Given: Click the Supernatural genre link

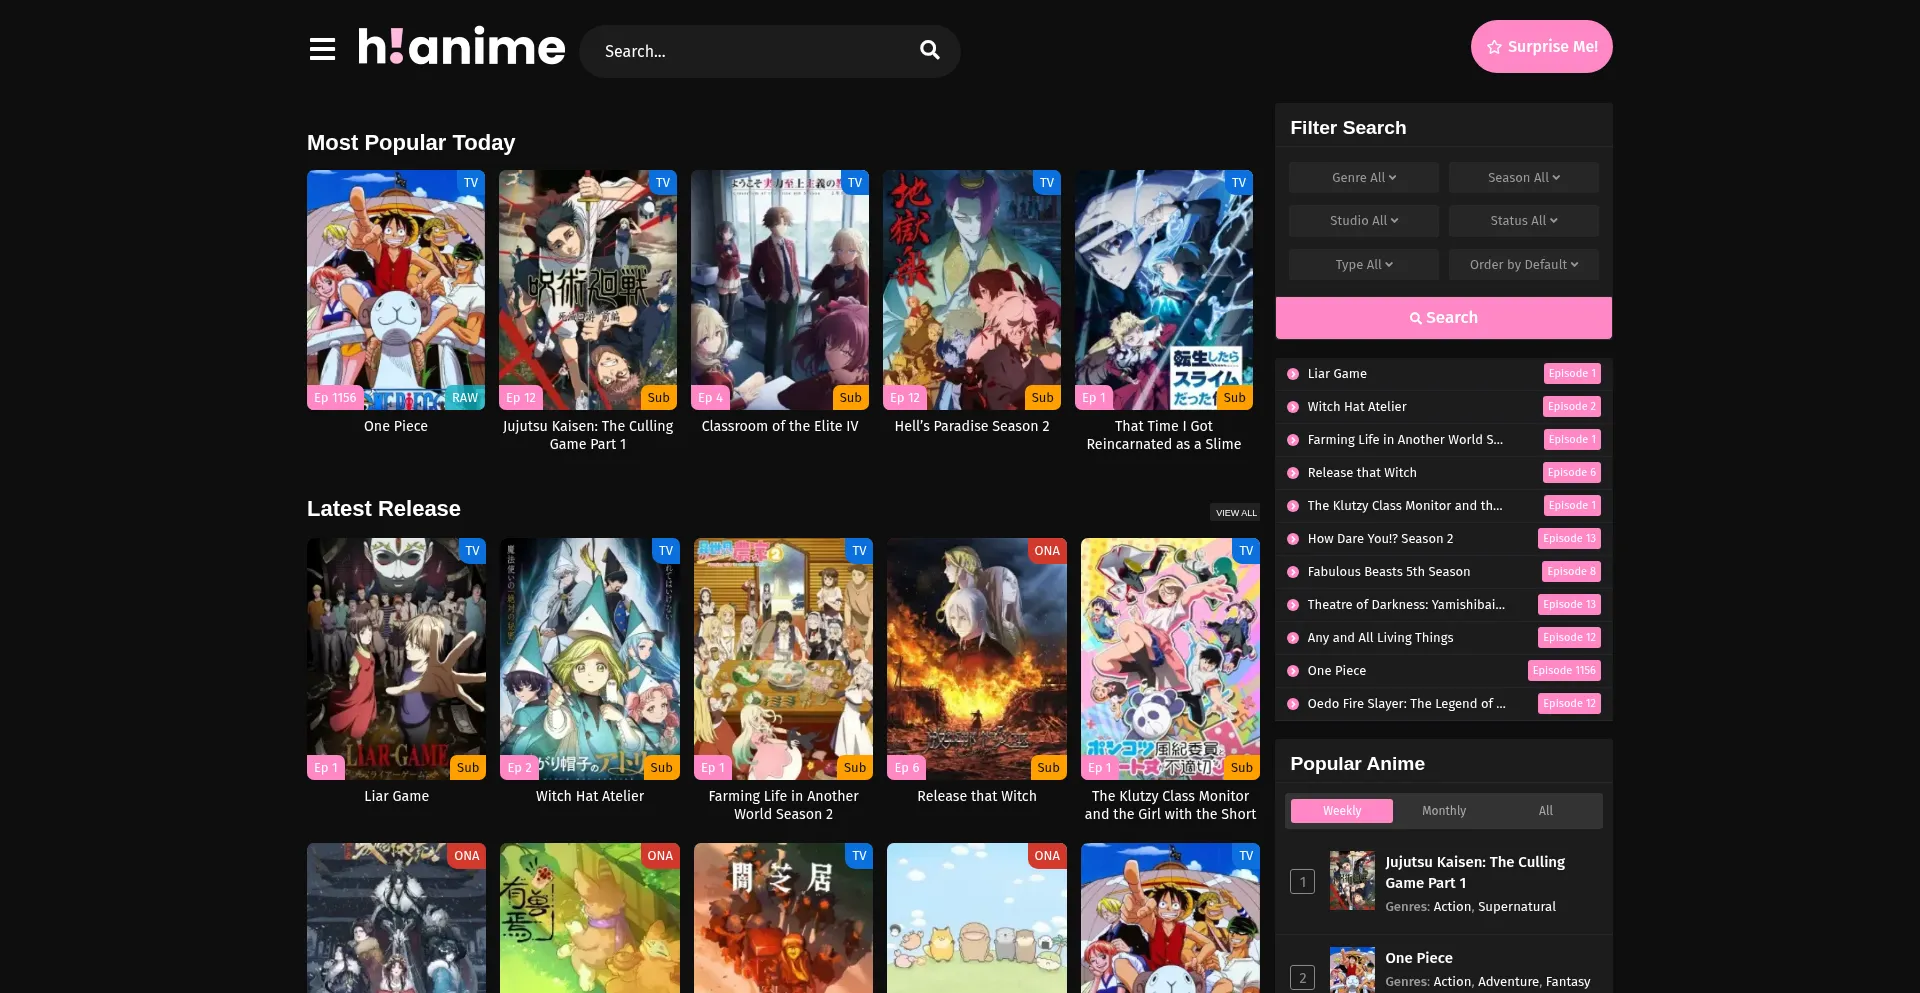Looking at the screenshot, I should coord(1517,907).
